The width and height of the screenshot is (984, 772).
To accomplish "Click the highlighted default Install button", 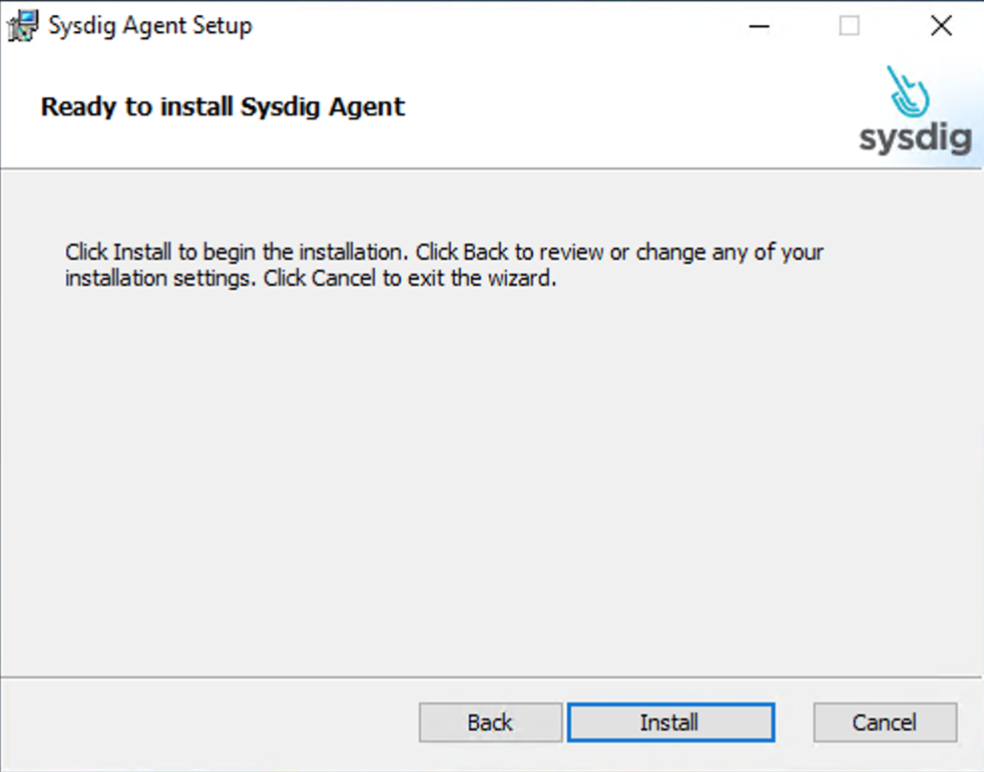I will 670,722.
